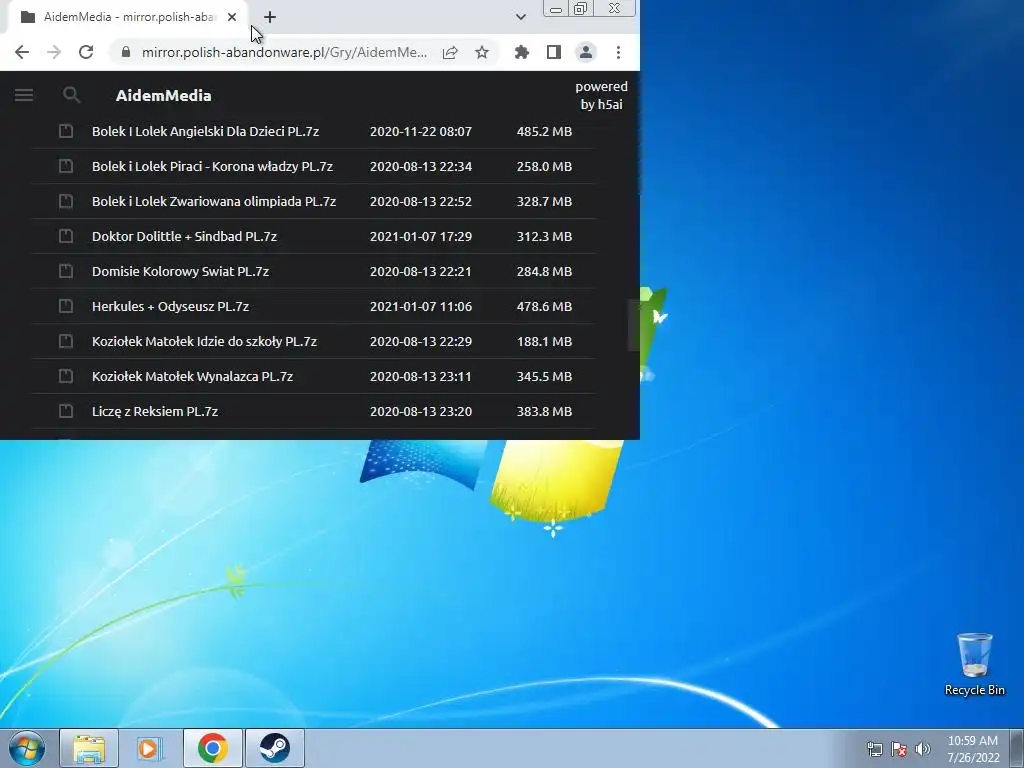
Task: Click the network tray icon
Action: 874,749
